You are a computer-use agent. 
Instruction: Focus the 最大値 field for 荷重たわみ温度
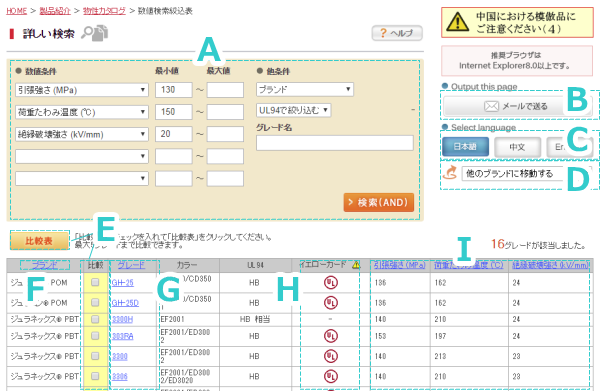pyautogui.click(x=225, y=112)
